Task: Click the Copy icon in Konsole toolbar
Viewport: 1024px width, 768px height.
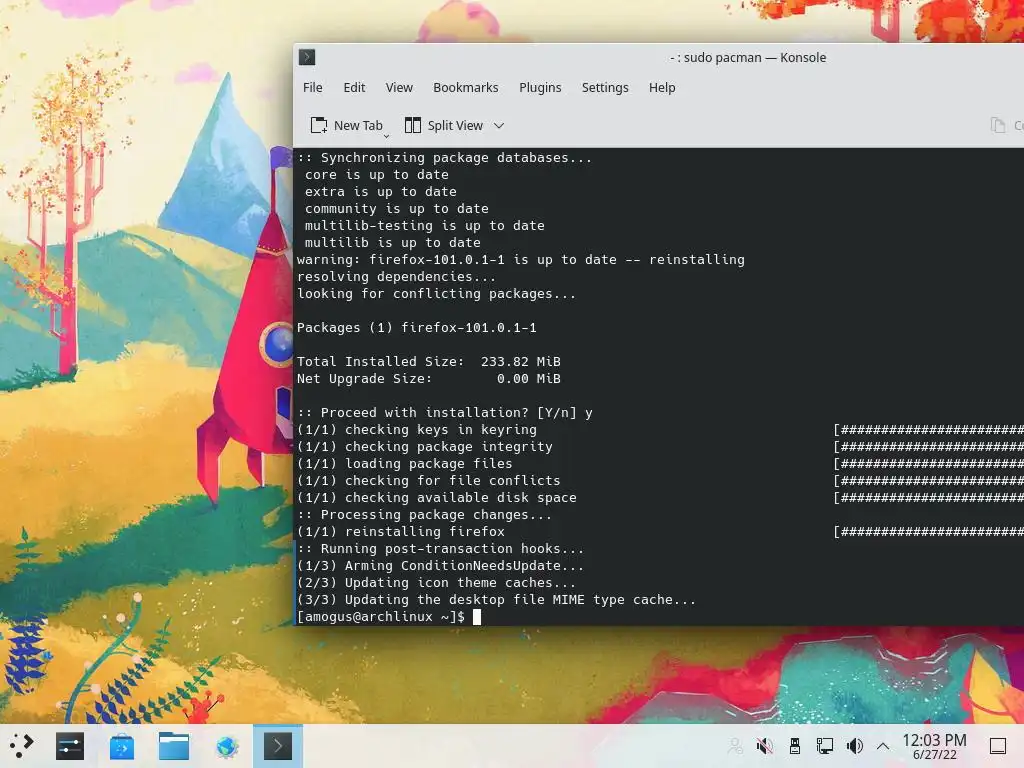Action: (x=997, y=125)
